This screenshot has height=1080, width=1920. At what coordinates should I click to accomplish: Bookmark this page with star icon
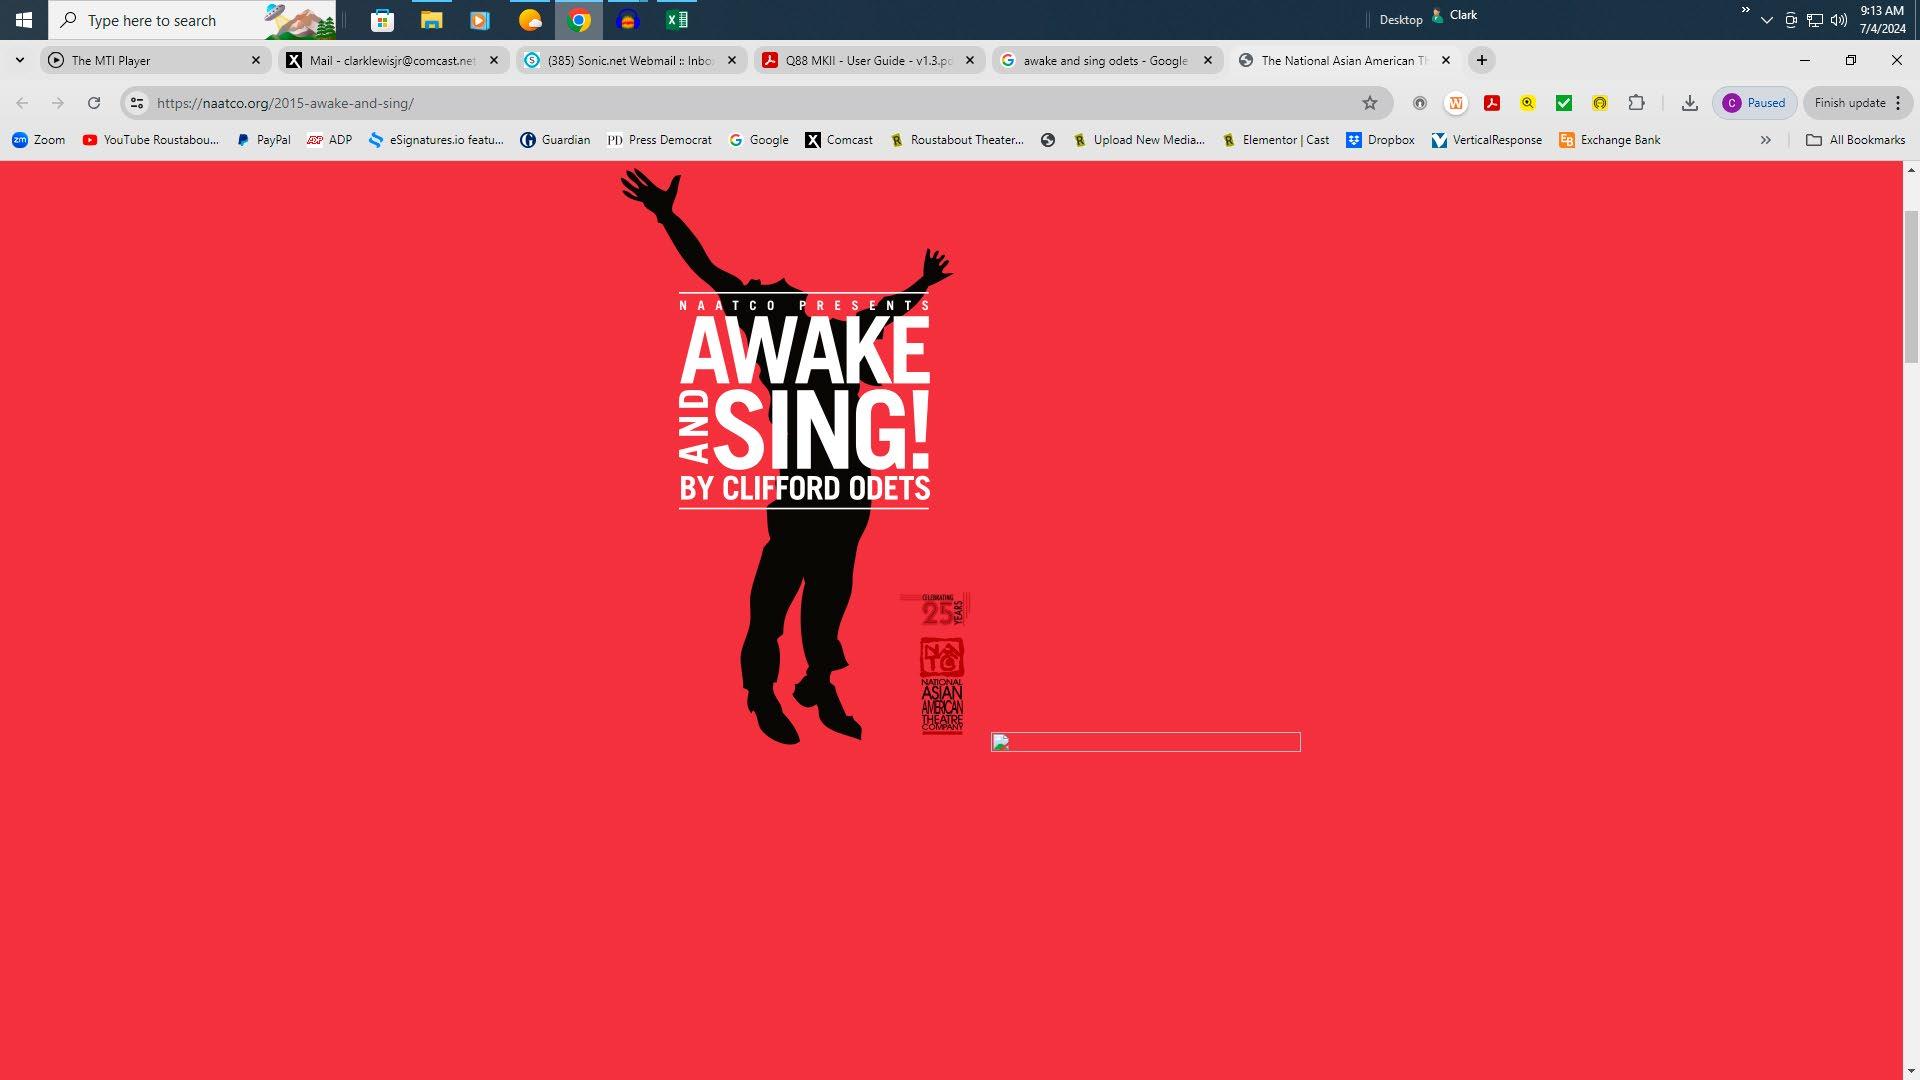(1369, 103)
